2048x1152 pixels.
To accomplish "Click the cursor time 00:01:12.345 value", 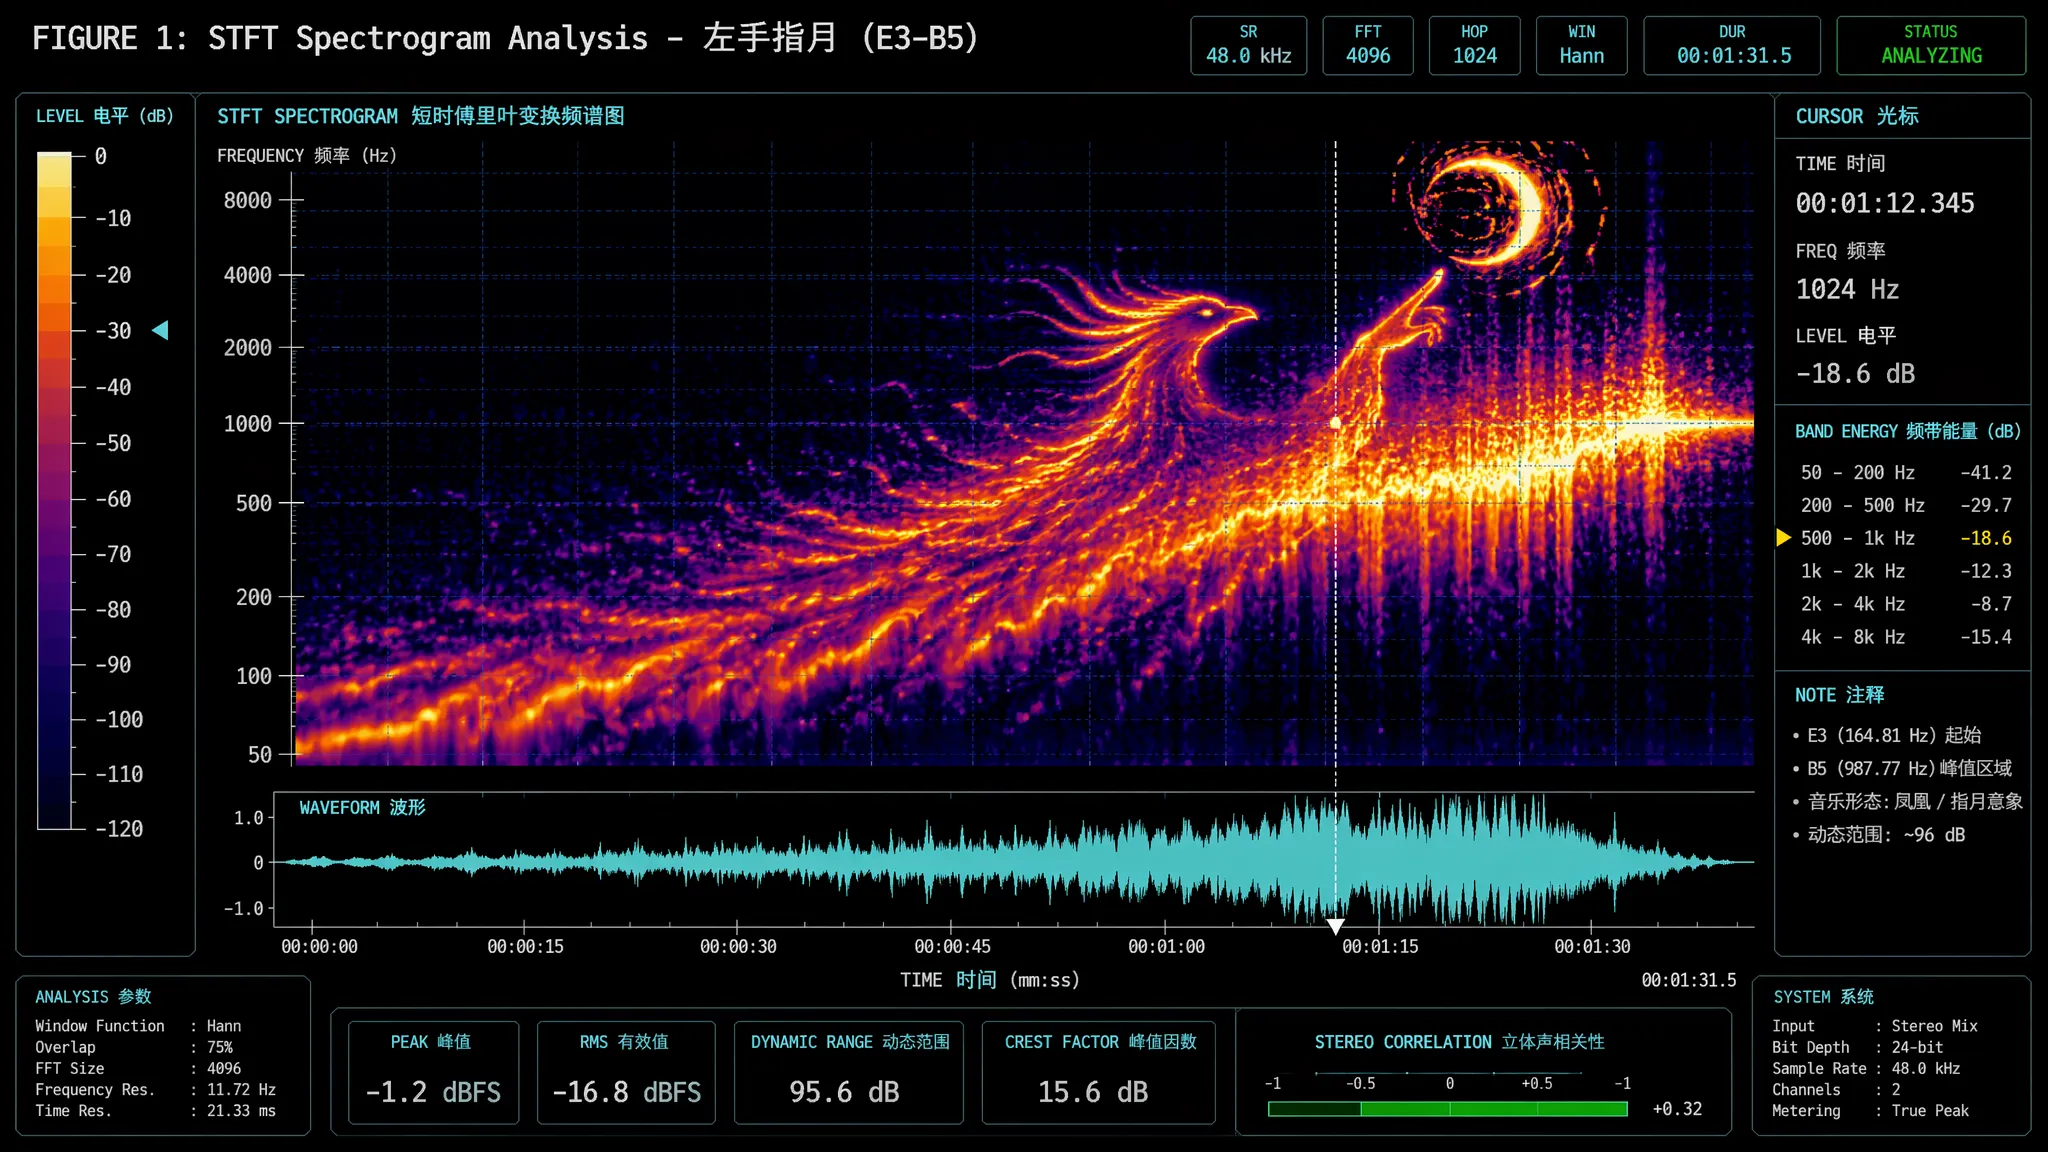I will 1885,204.
